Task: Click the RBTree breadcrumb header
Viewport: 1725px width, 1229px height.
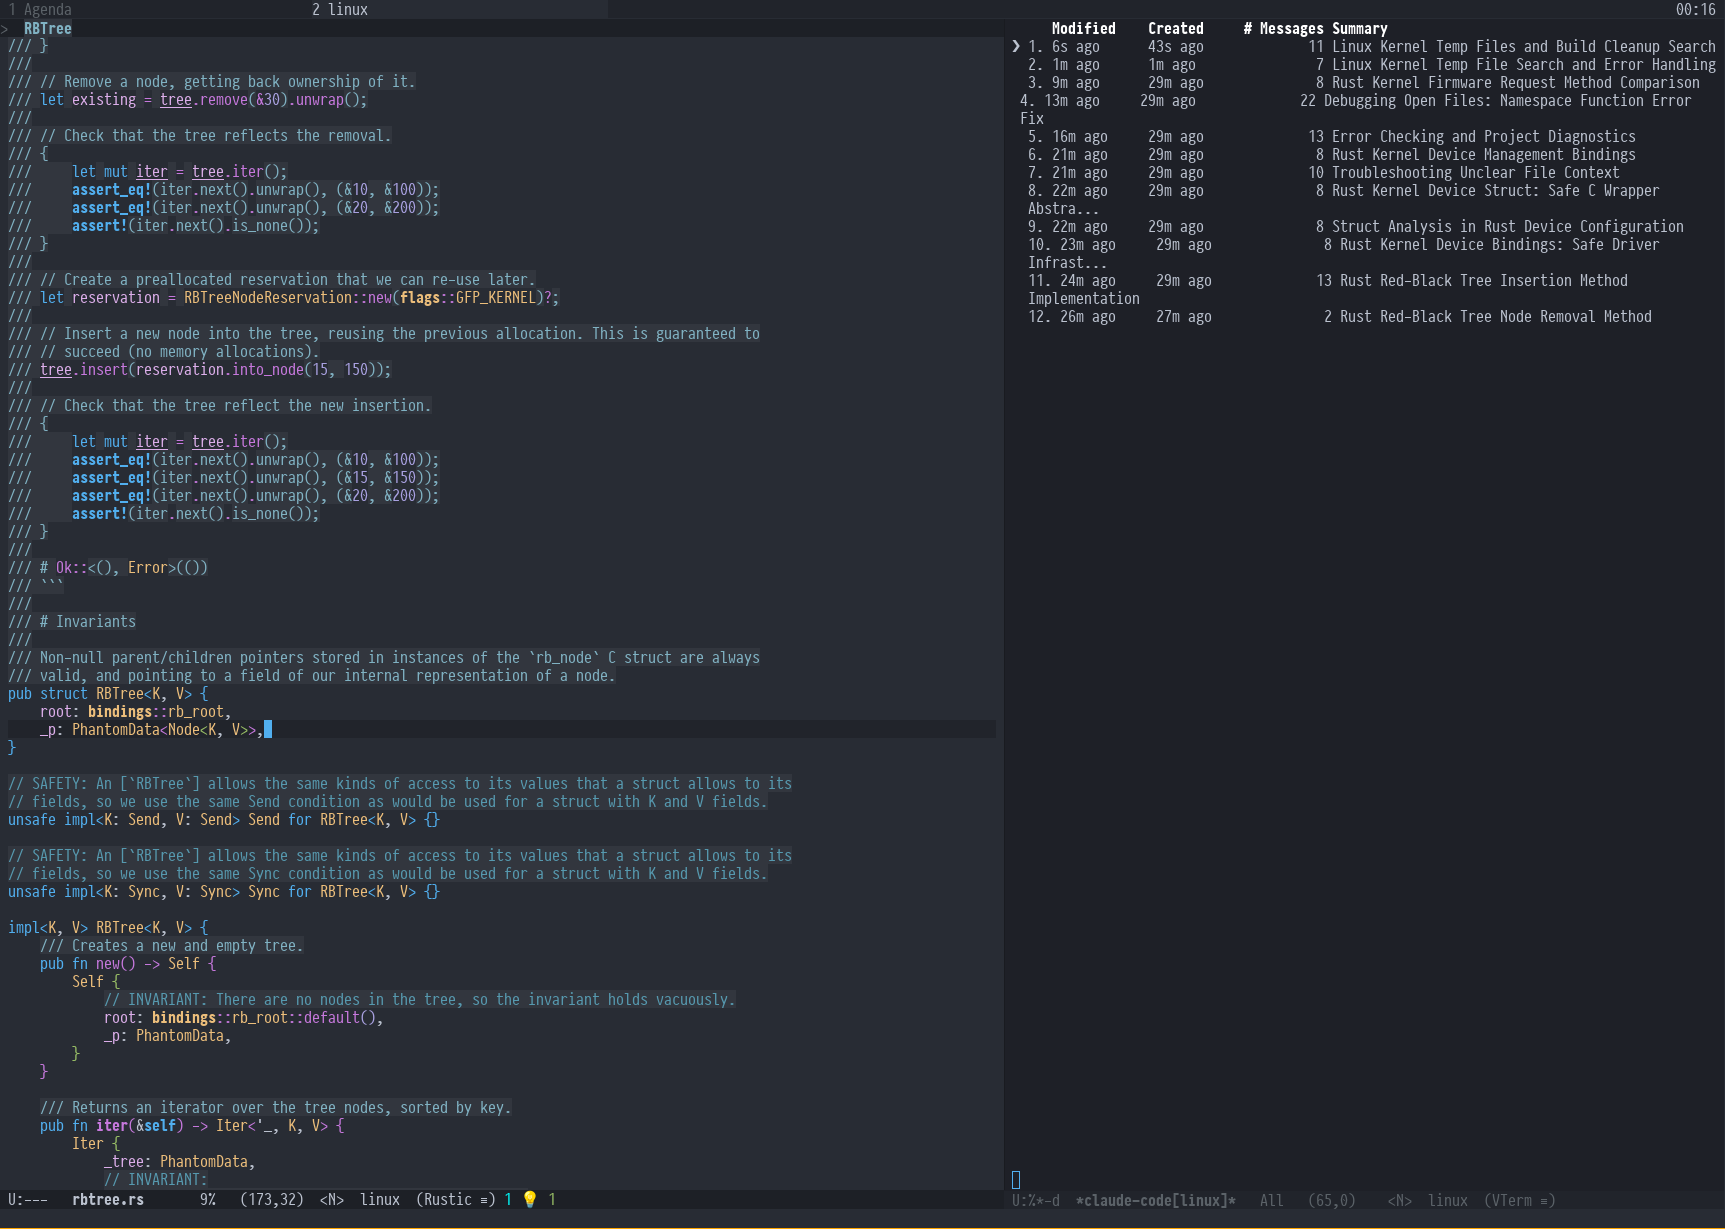Action: 48,29
